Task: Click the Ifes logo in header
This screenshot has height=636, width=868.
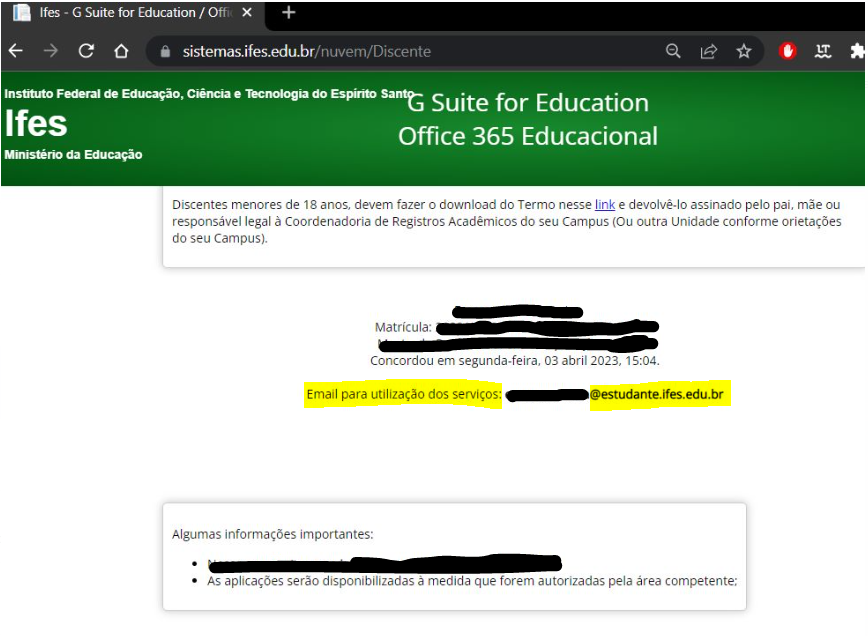Action: coord(36,124)
